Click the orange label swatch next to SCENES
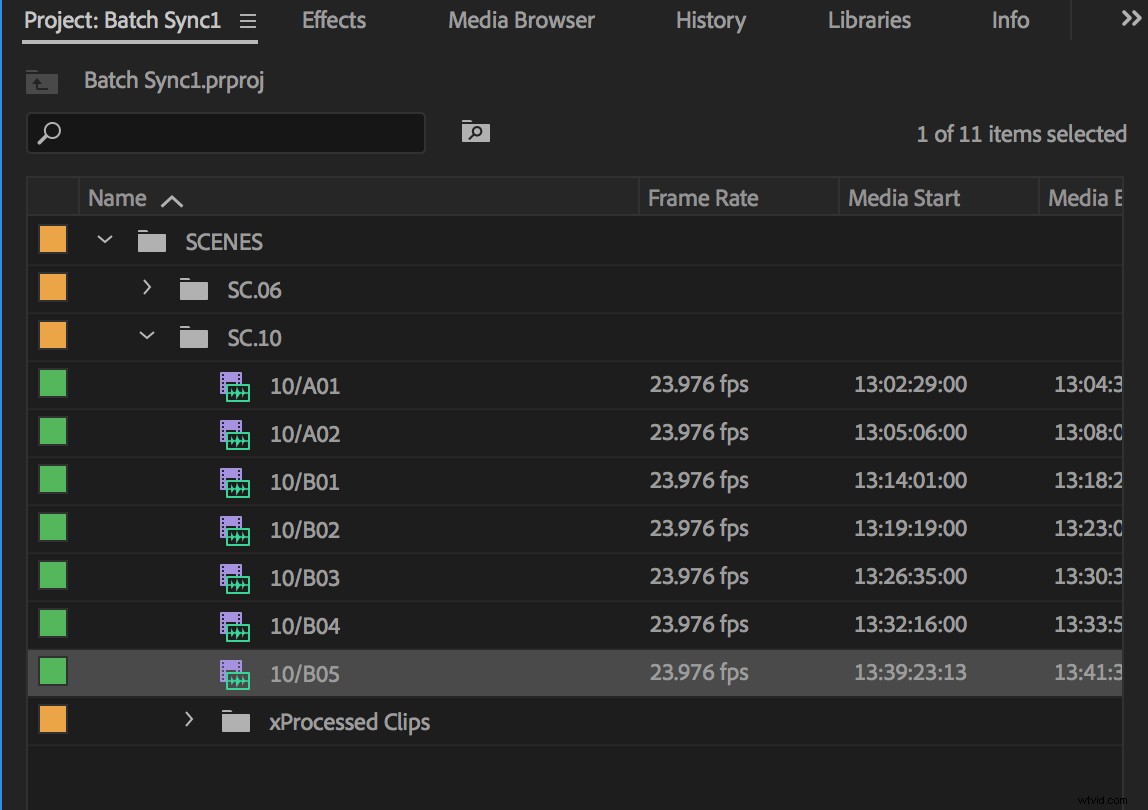 point(52,239)
